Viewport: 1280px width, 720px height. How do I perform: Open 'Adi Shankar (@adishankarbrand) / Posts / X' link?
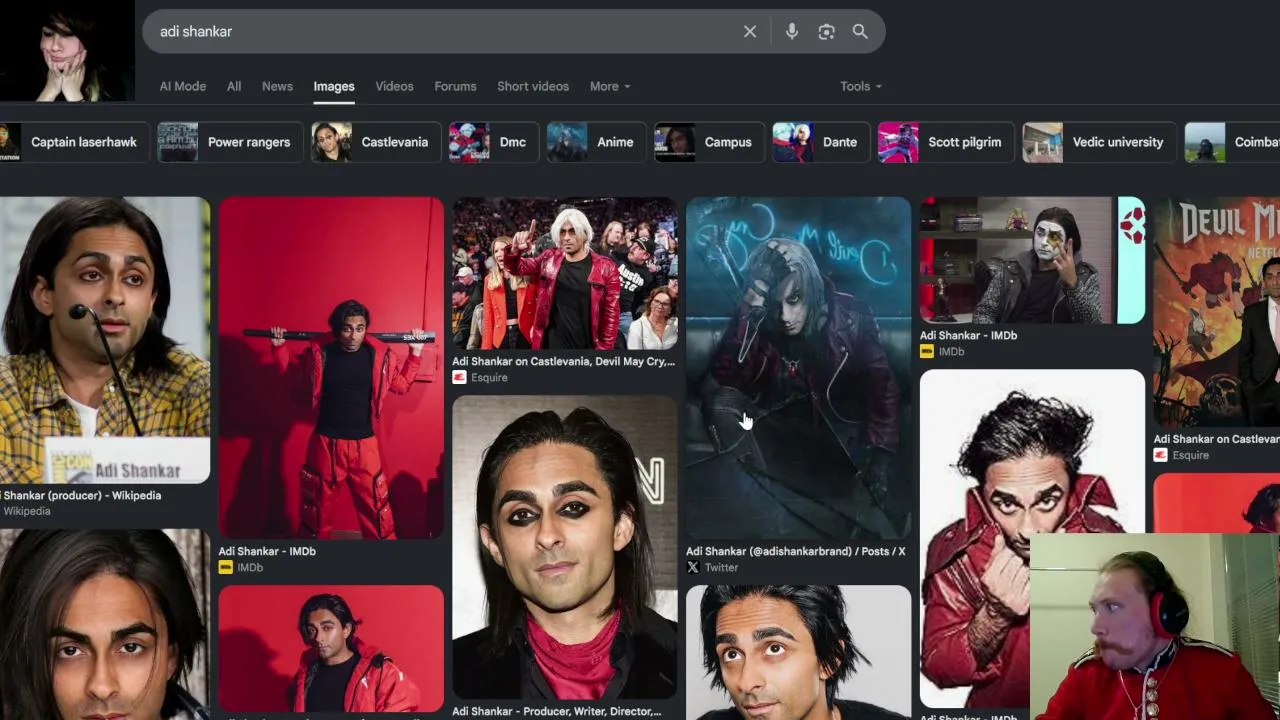[795, 551]
